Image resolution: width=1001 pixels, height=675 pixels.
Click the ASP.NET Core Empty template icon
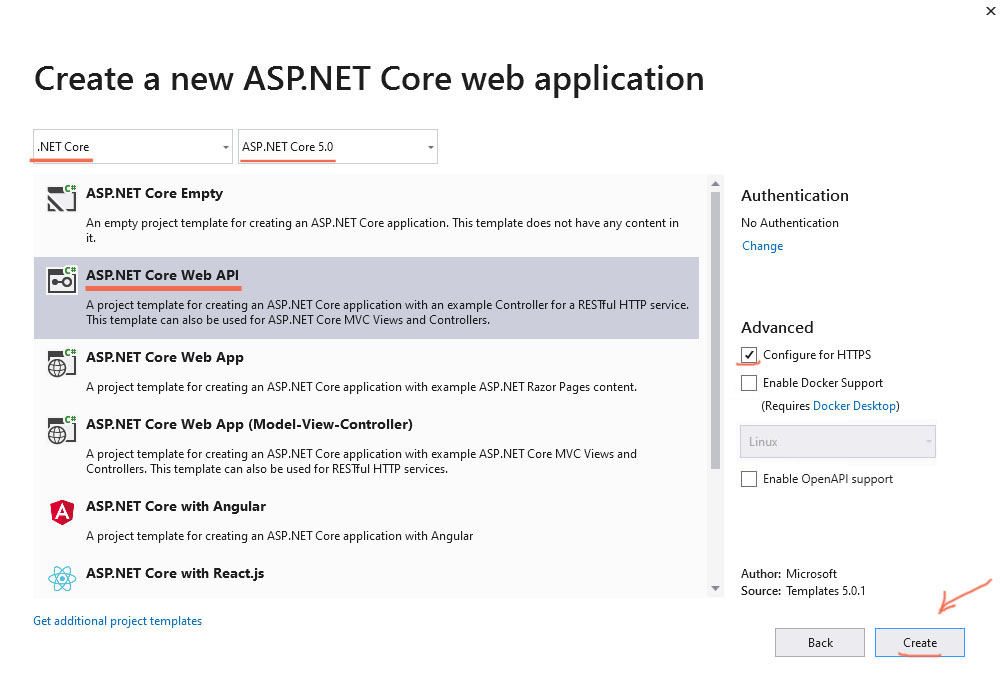click(62, 197)
